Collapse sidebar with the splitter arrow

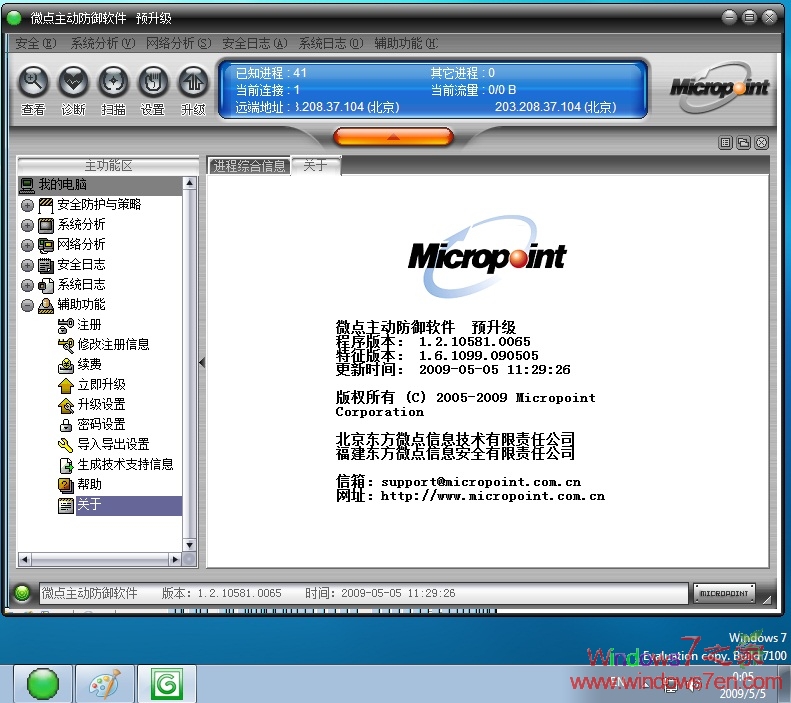(x=202, y=362)
